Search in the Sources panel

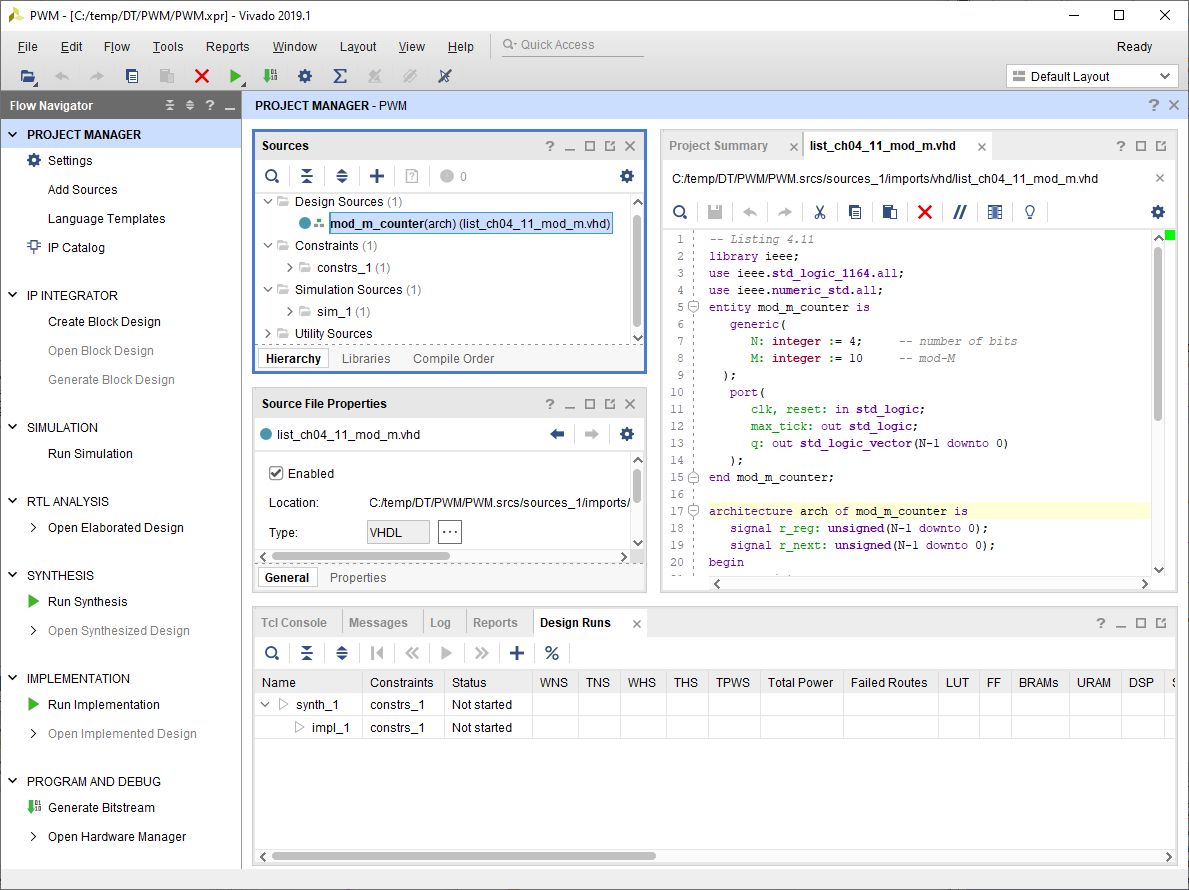click(x=272, y=176)
